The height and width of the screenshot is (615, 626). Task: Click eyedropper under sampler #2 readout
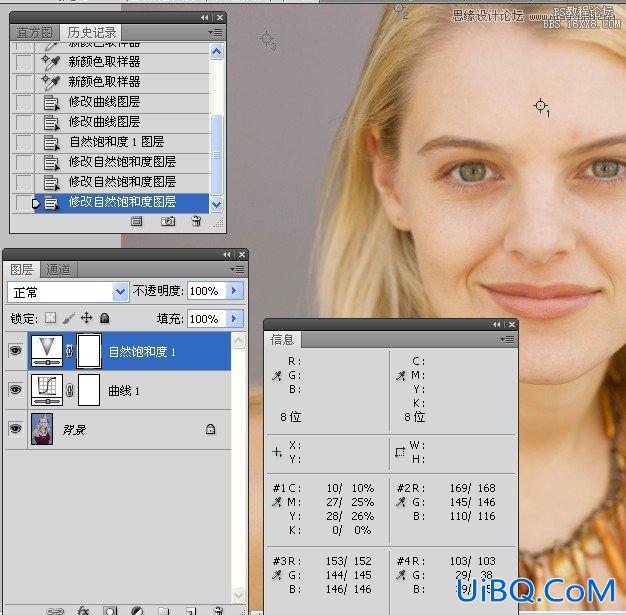pos(400,502)
